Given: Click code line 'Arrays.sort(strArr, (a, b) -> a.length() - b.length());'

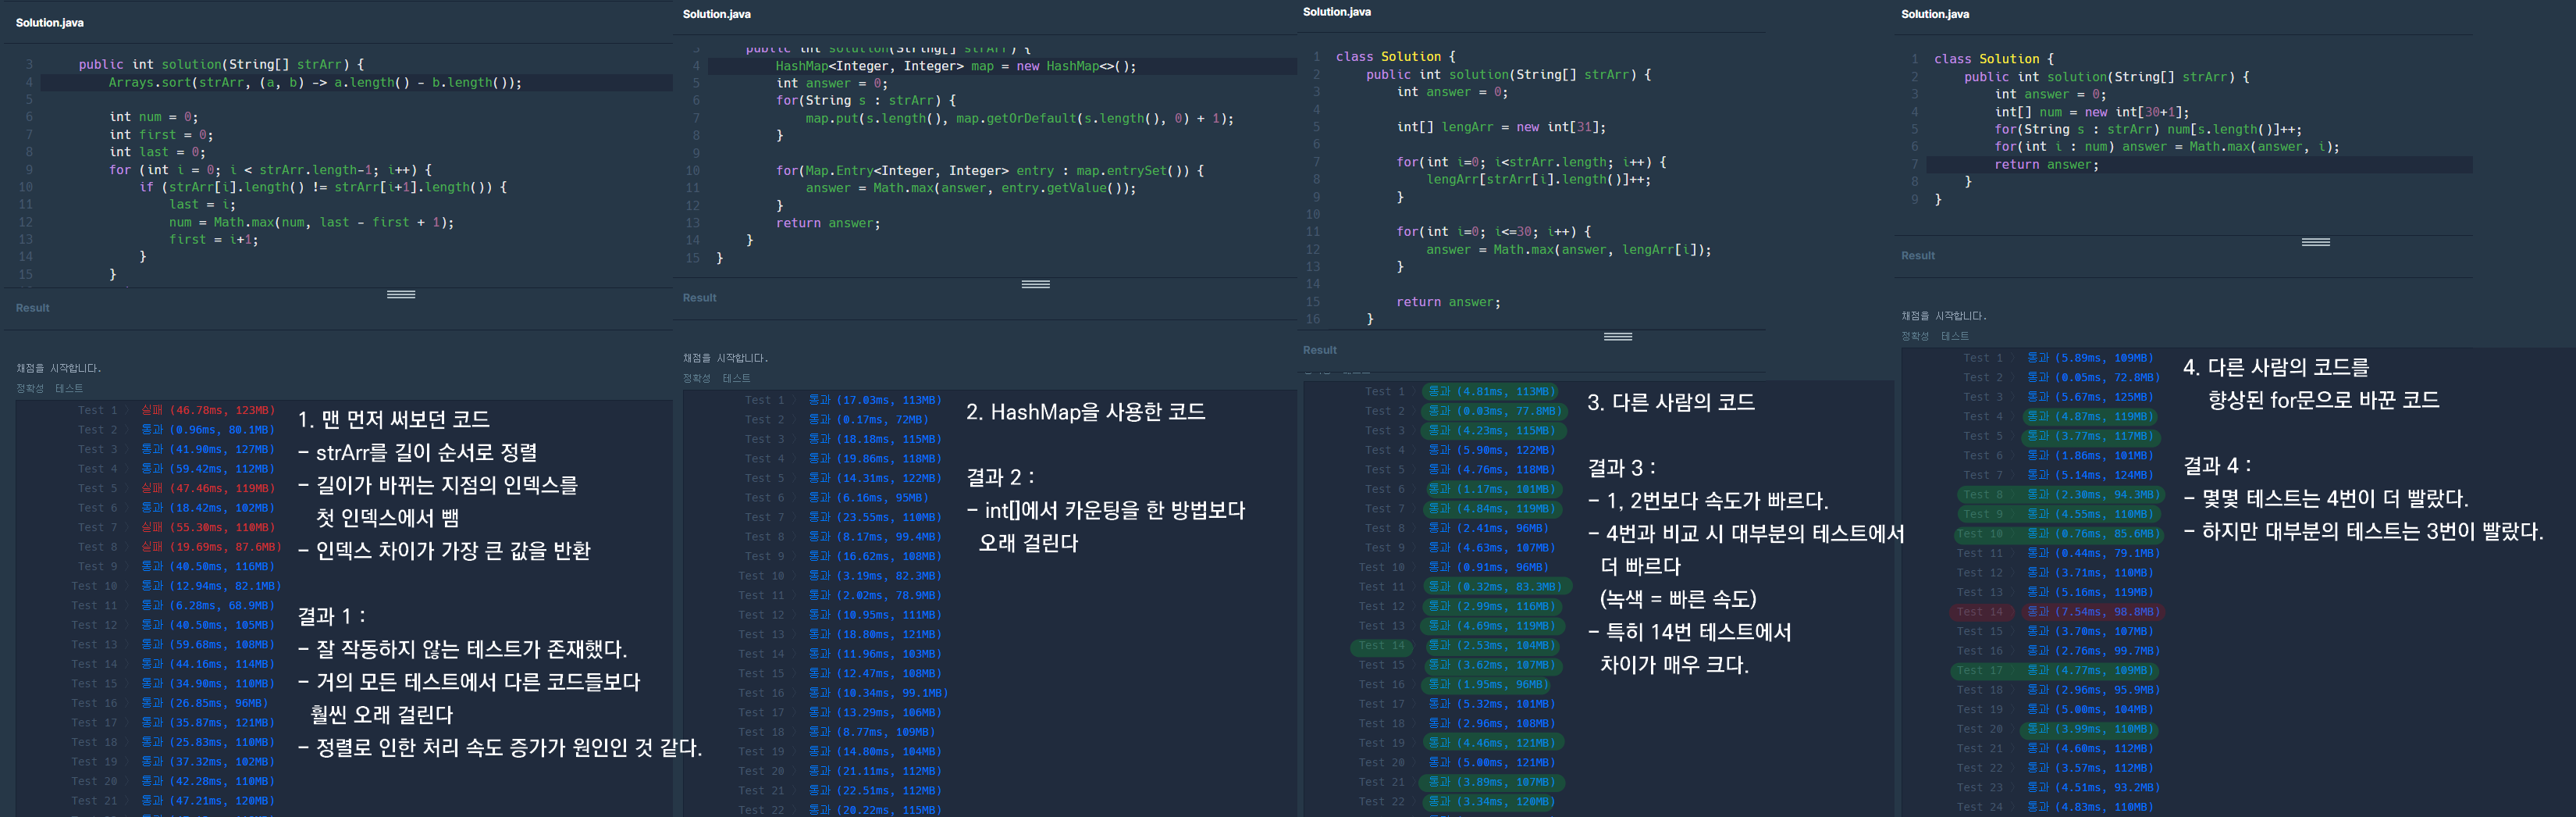Looking at the screenshot, I should pos(315,83).
